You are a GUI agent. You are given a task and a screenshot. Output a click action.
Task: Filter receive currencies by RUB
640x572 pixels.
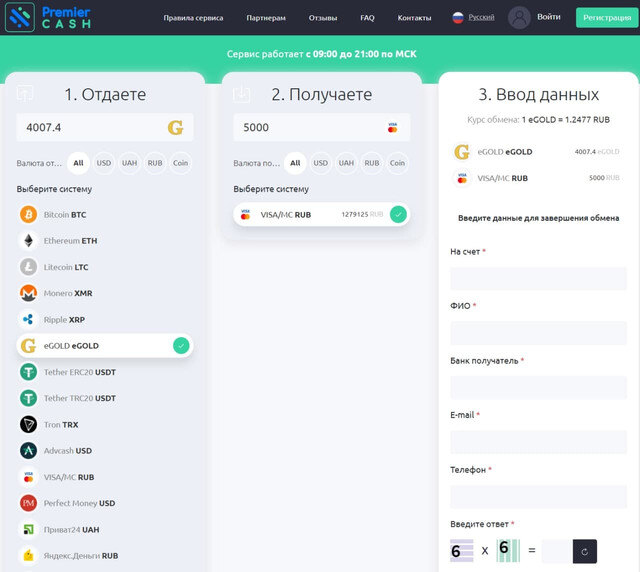pyautogui.click(x=372, y=163)
